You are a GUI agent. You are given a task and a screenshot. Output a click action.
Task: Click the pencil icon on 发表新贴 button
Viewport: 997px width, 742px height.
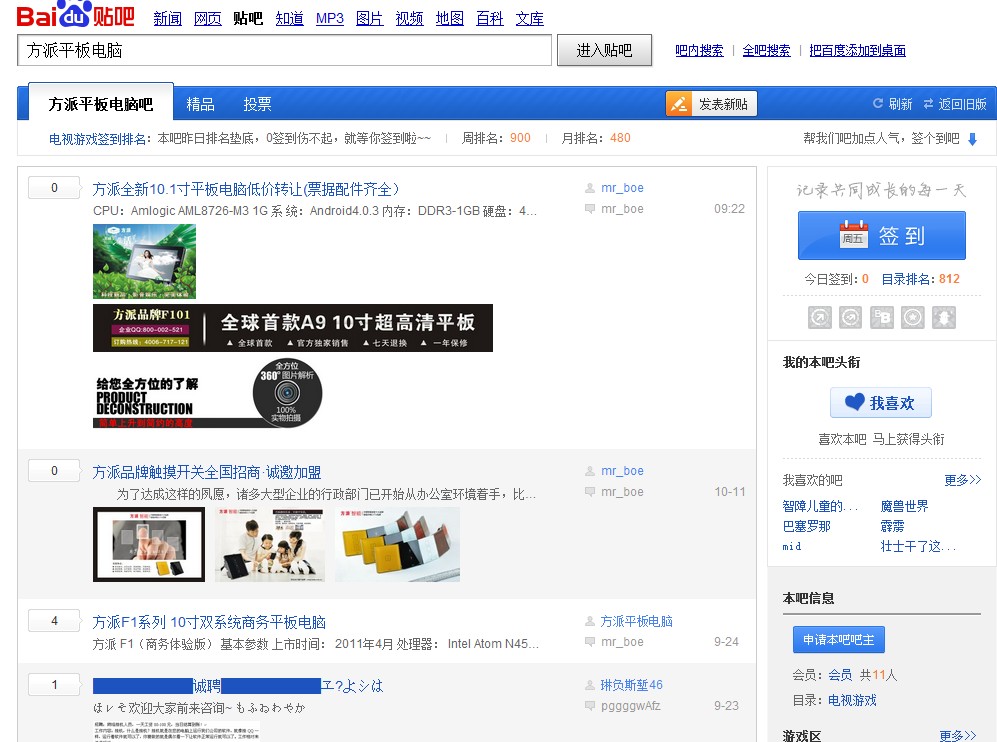[x=678, y=104]
